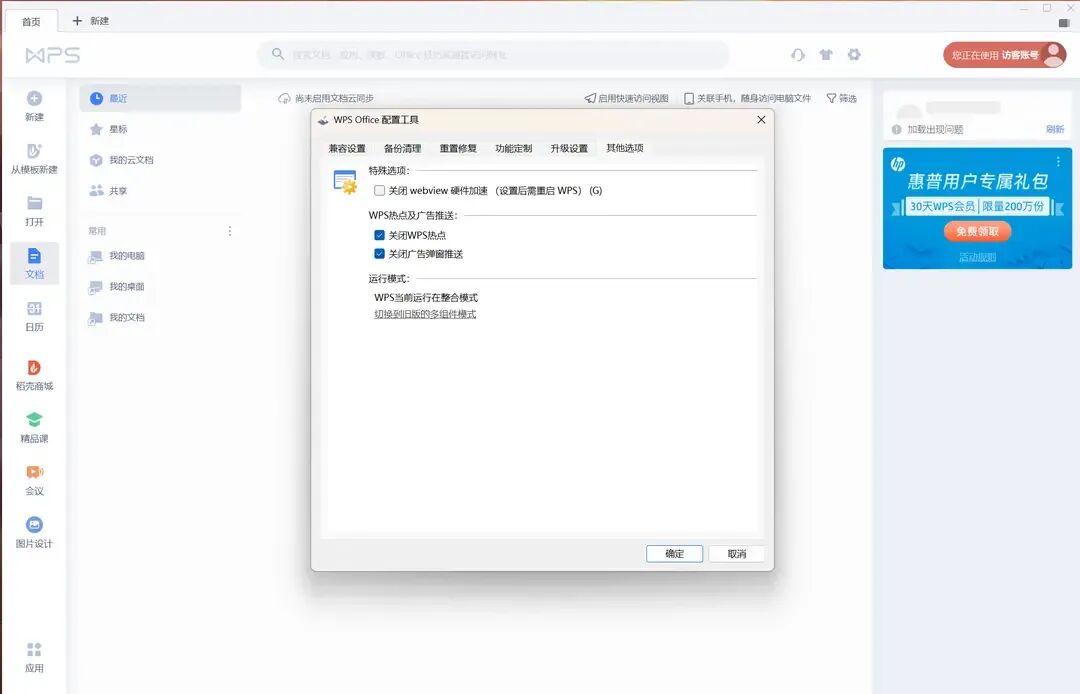Click the WPS logo
The image size is (1080, 694).
pos(52,55)
